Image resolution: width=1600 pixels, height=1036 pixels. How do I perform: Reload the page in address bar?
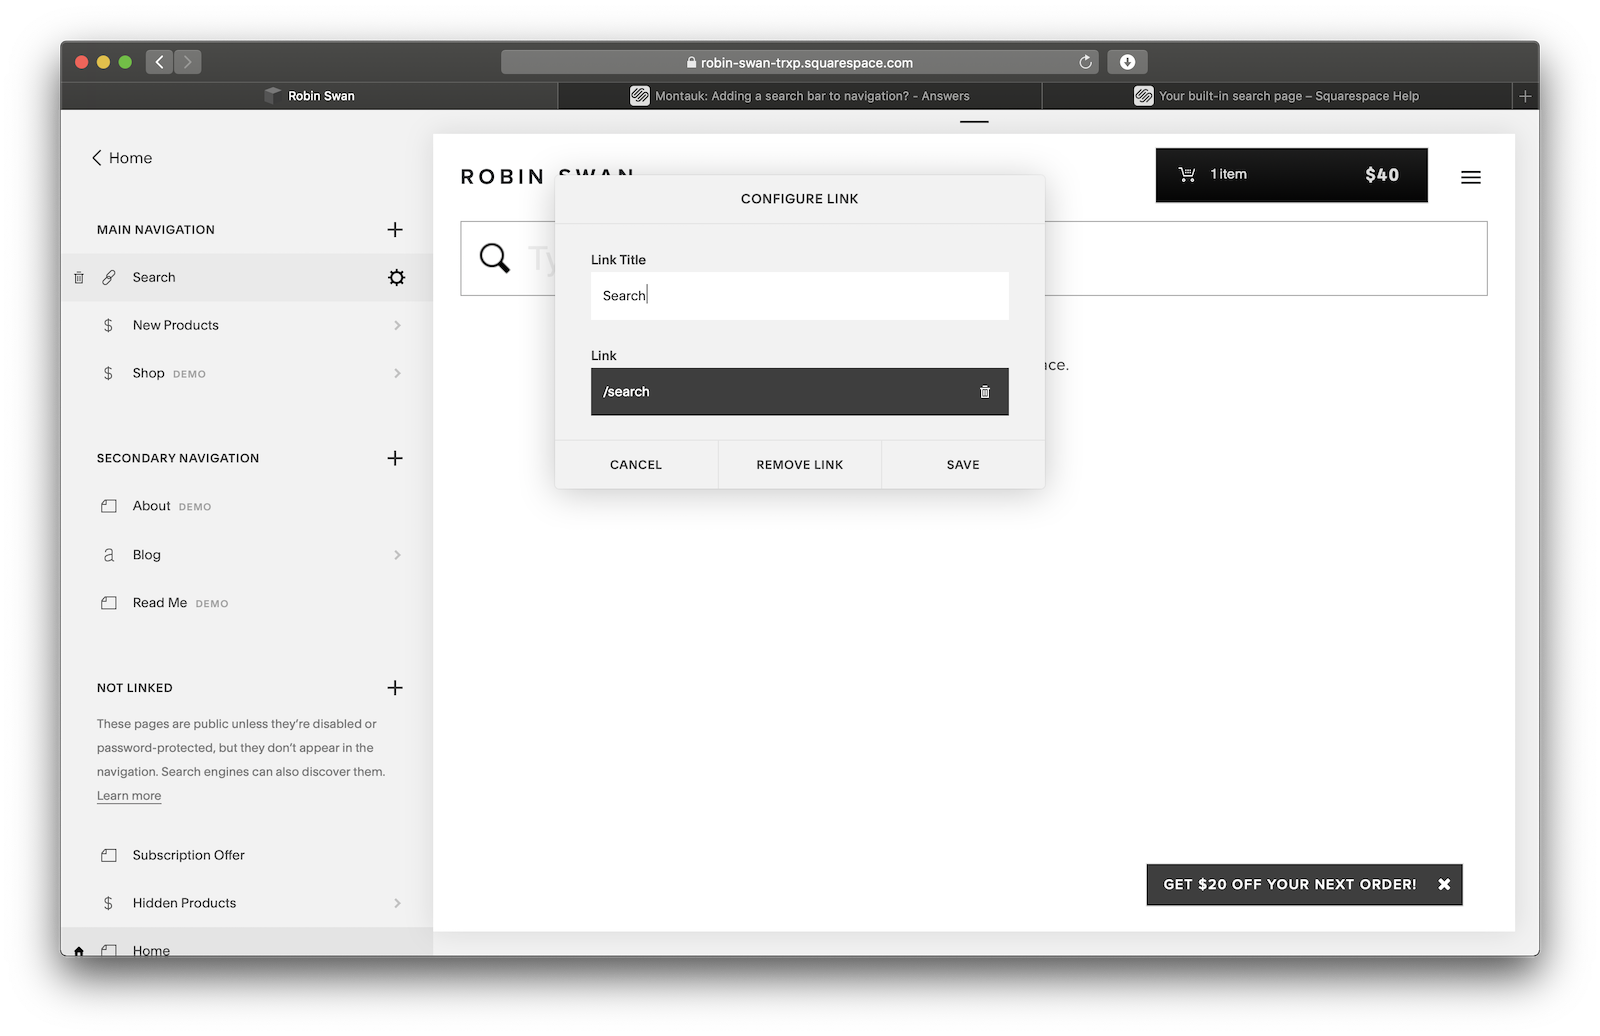[1085, 62]
